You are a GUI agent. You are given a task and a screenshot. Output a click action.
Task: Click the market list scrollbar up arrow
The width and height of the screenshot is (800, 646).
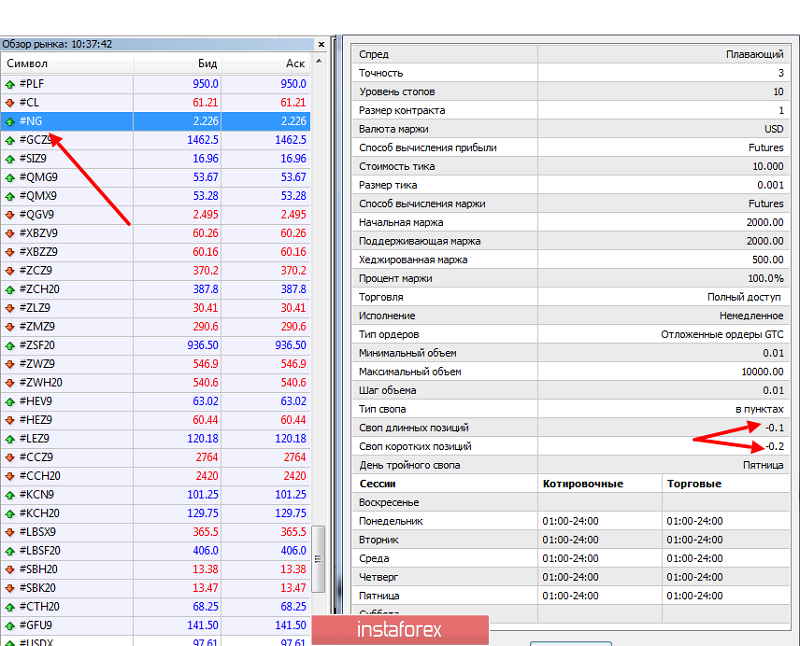point(319,61)
